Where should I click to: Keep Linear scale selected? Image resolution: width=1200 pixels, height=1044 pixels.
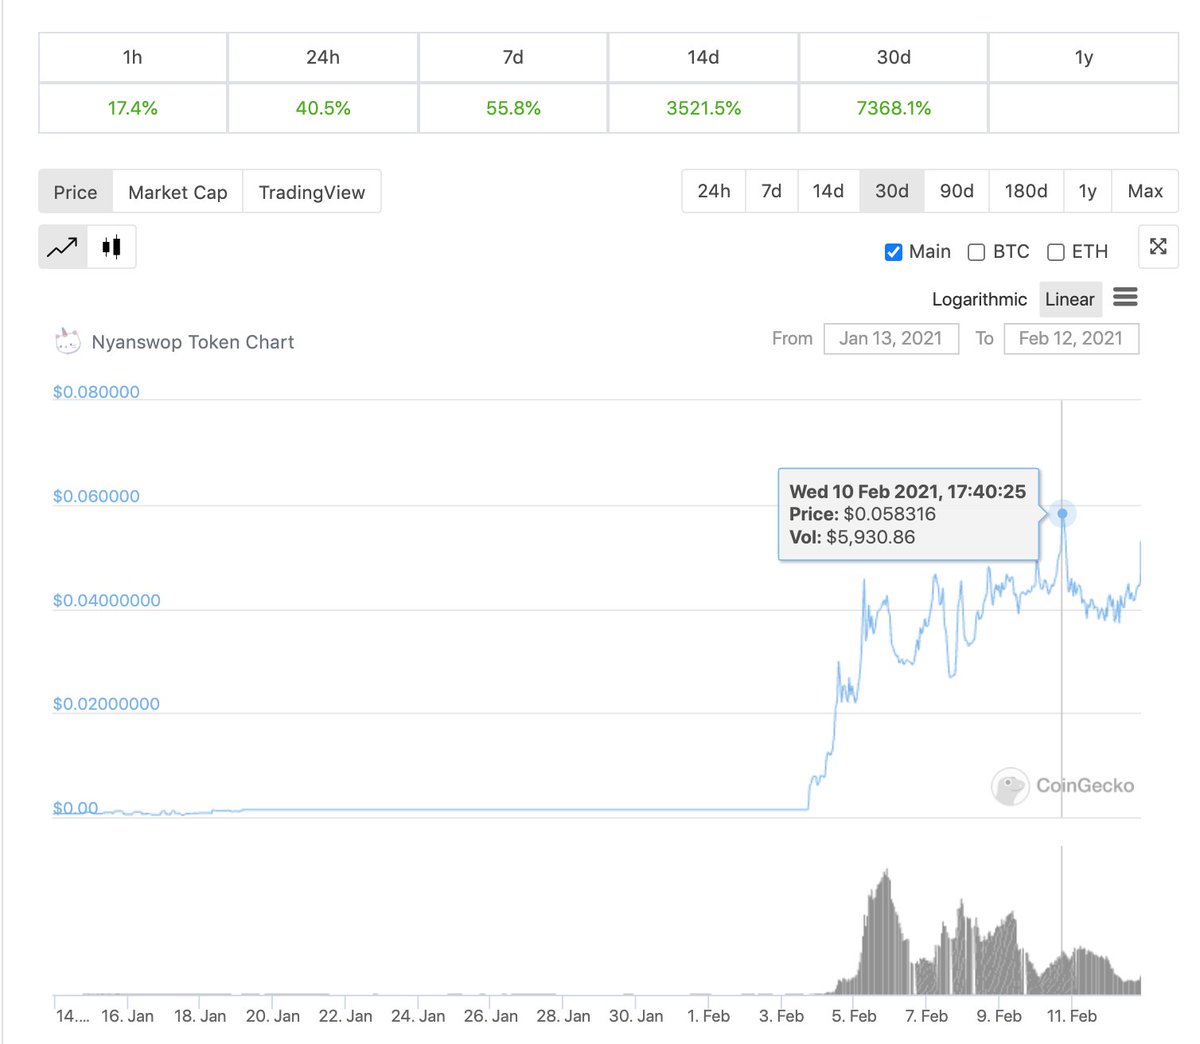point(1070,299)
